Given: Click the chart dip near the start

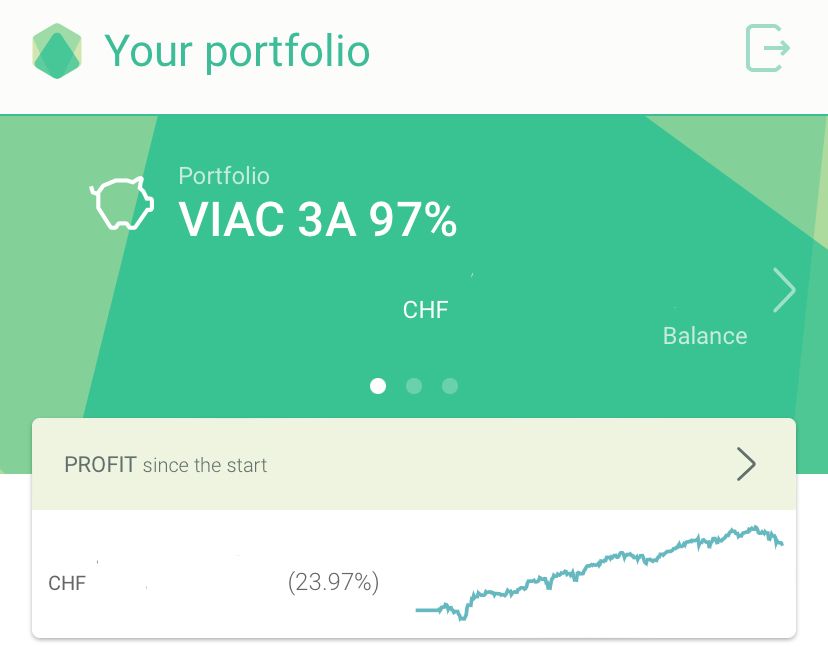Looking at the screenshot, I should click(x=464, y=616).
